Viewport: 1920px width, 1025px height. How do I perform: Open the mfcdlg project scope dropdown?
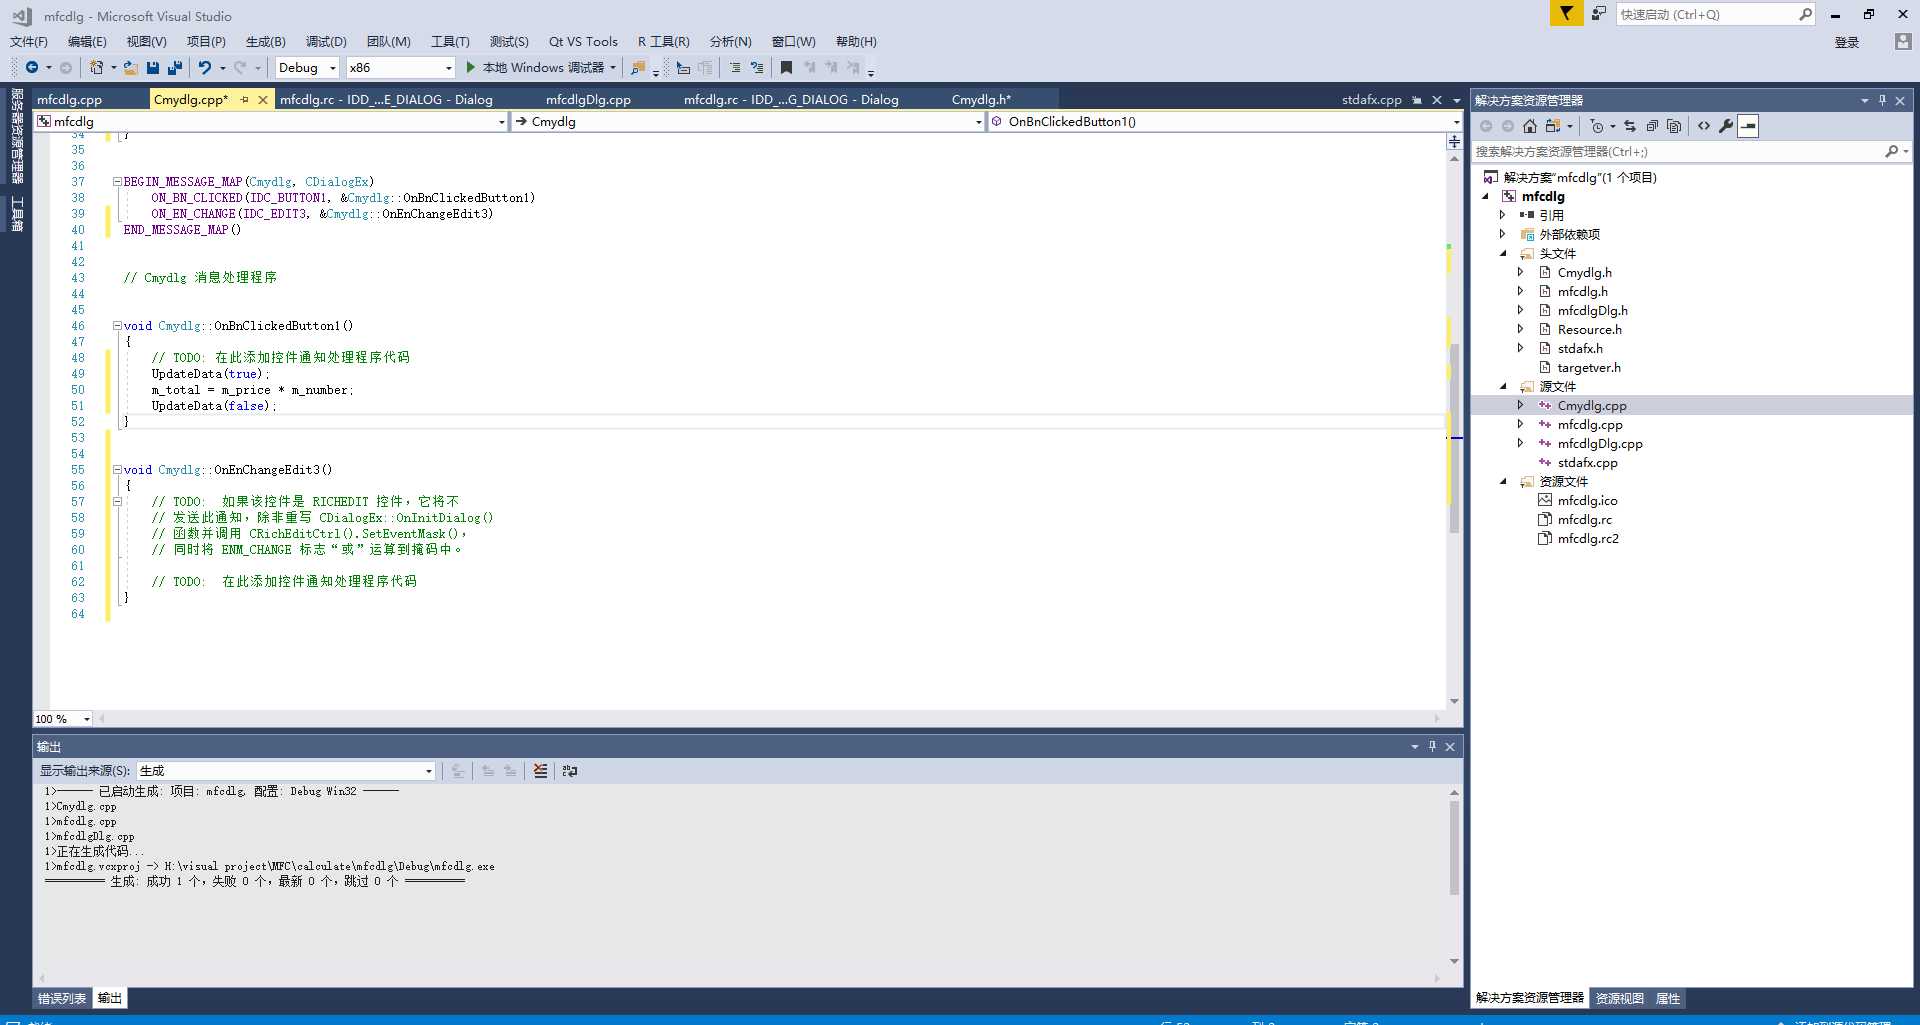[271, 121]
